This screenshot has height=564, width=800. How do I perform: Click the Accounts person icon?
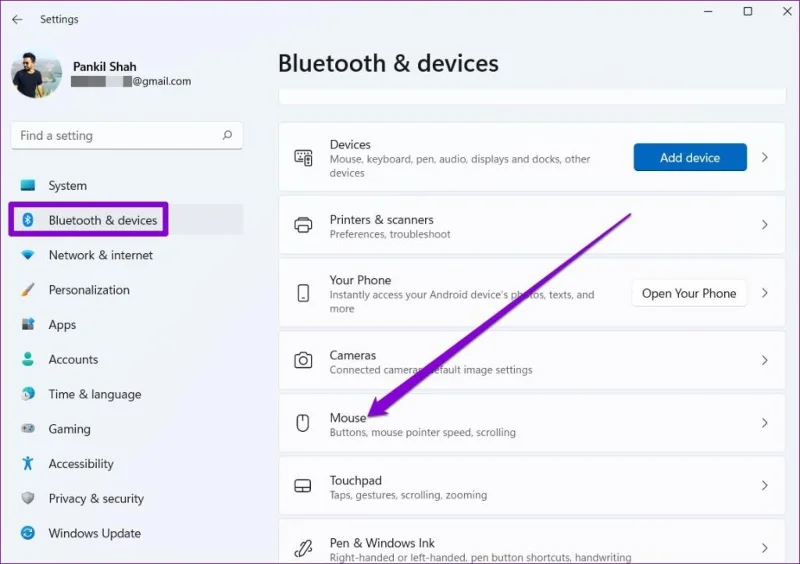click(28, 359)
